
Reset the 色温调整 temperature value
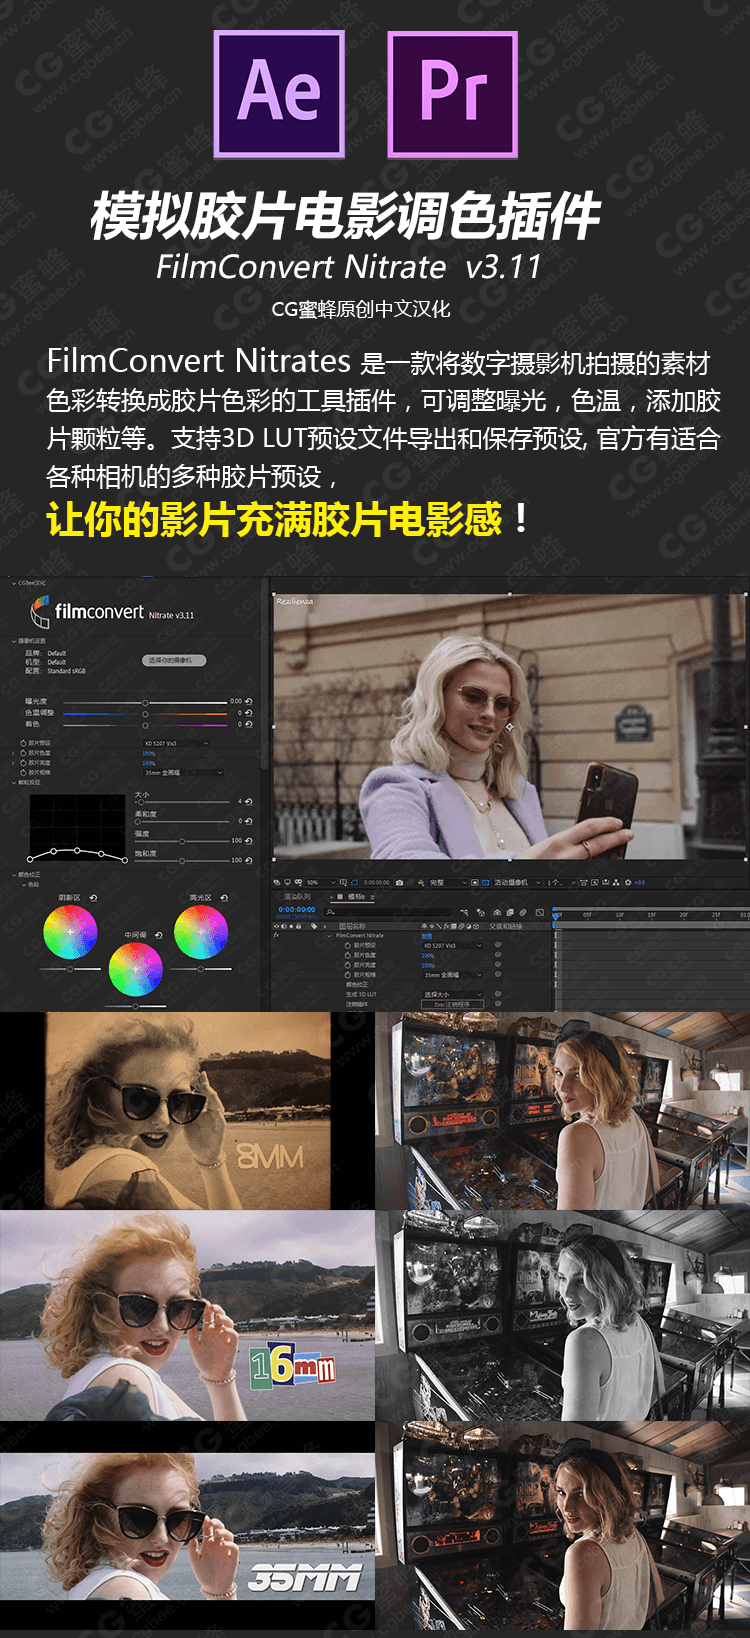click(248, 713)
